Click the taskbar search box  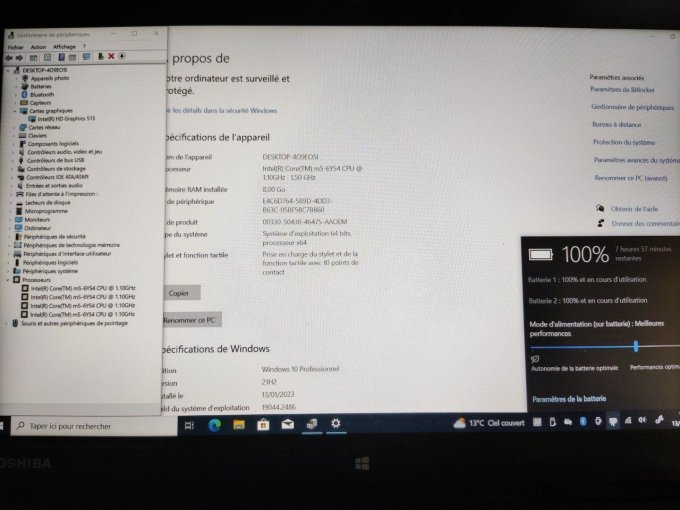coord(95,426)
